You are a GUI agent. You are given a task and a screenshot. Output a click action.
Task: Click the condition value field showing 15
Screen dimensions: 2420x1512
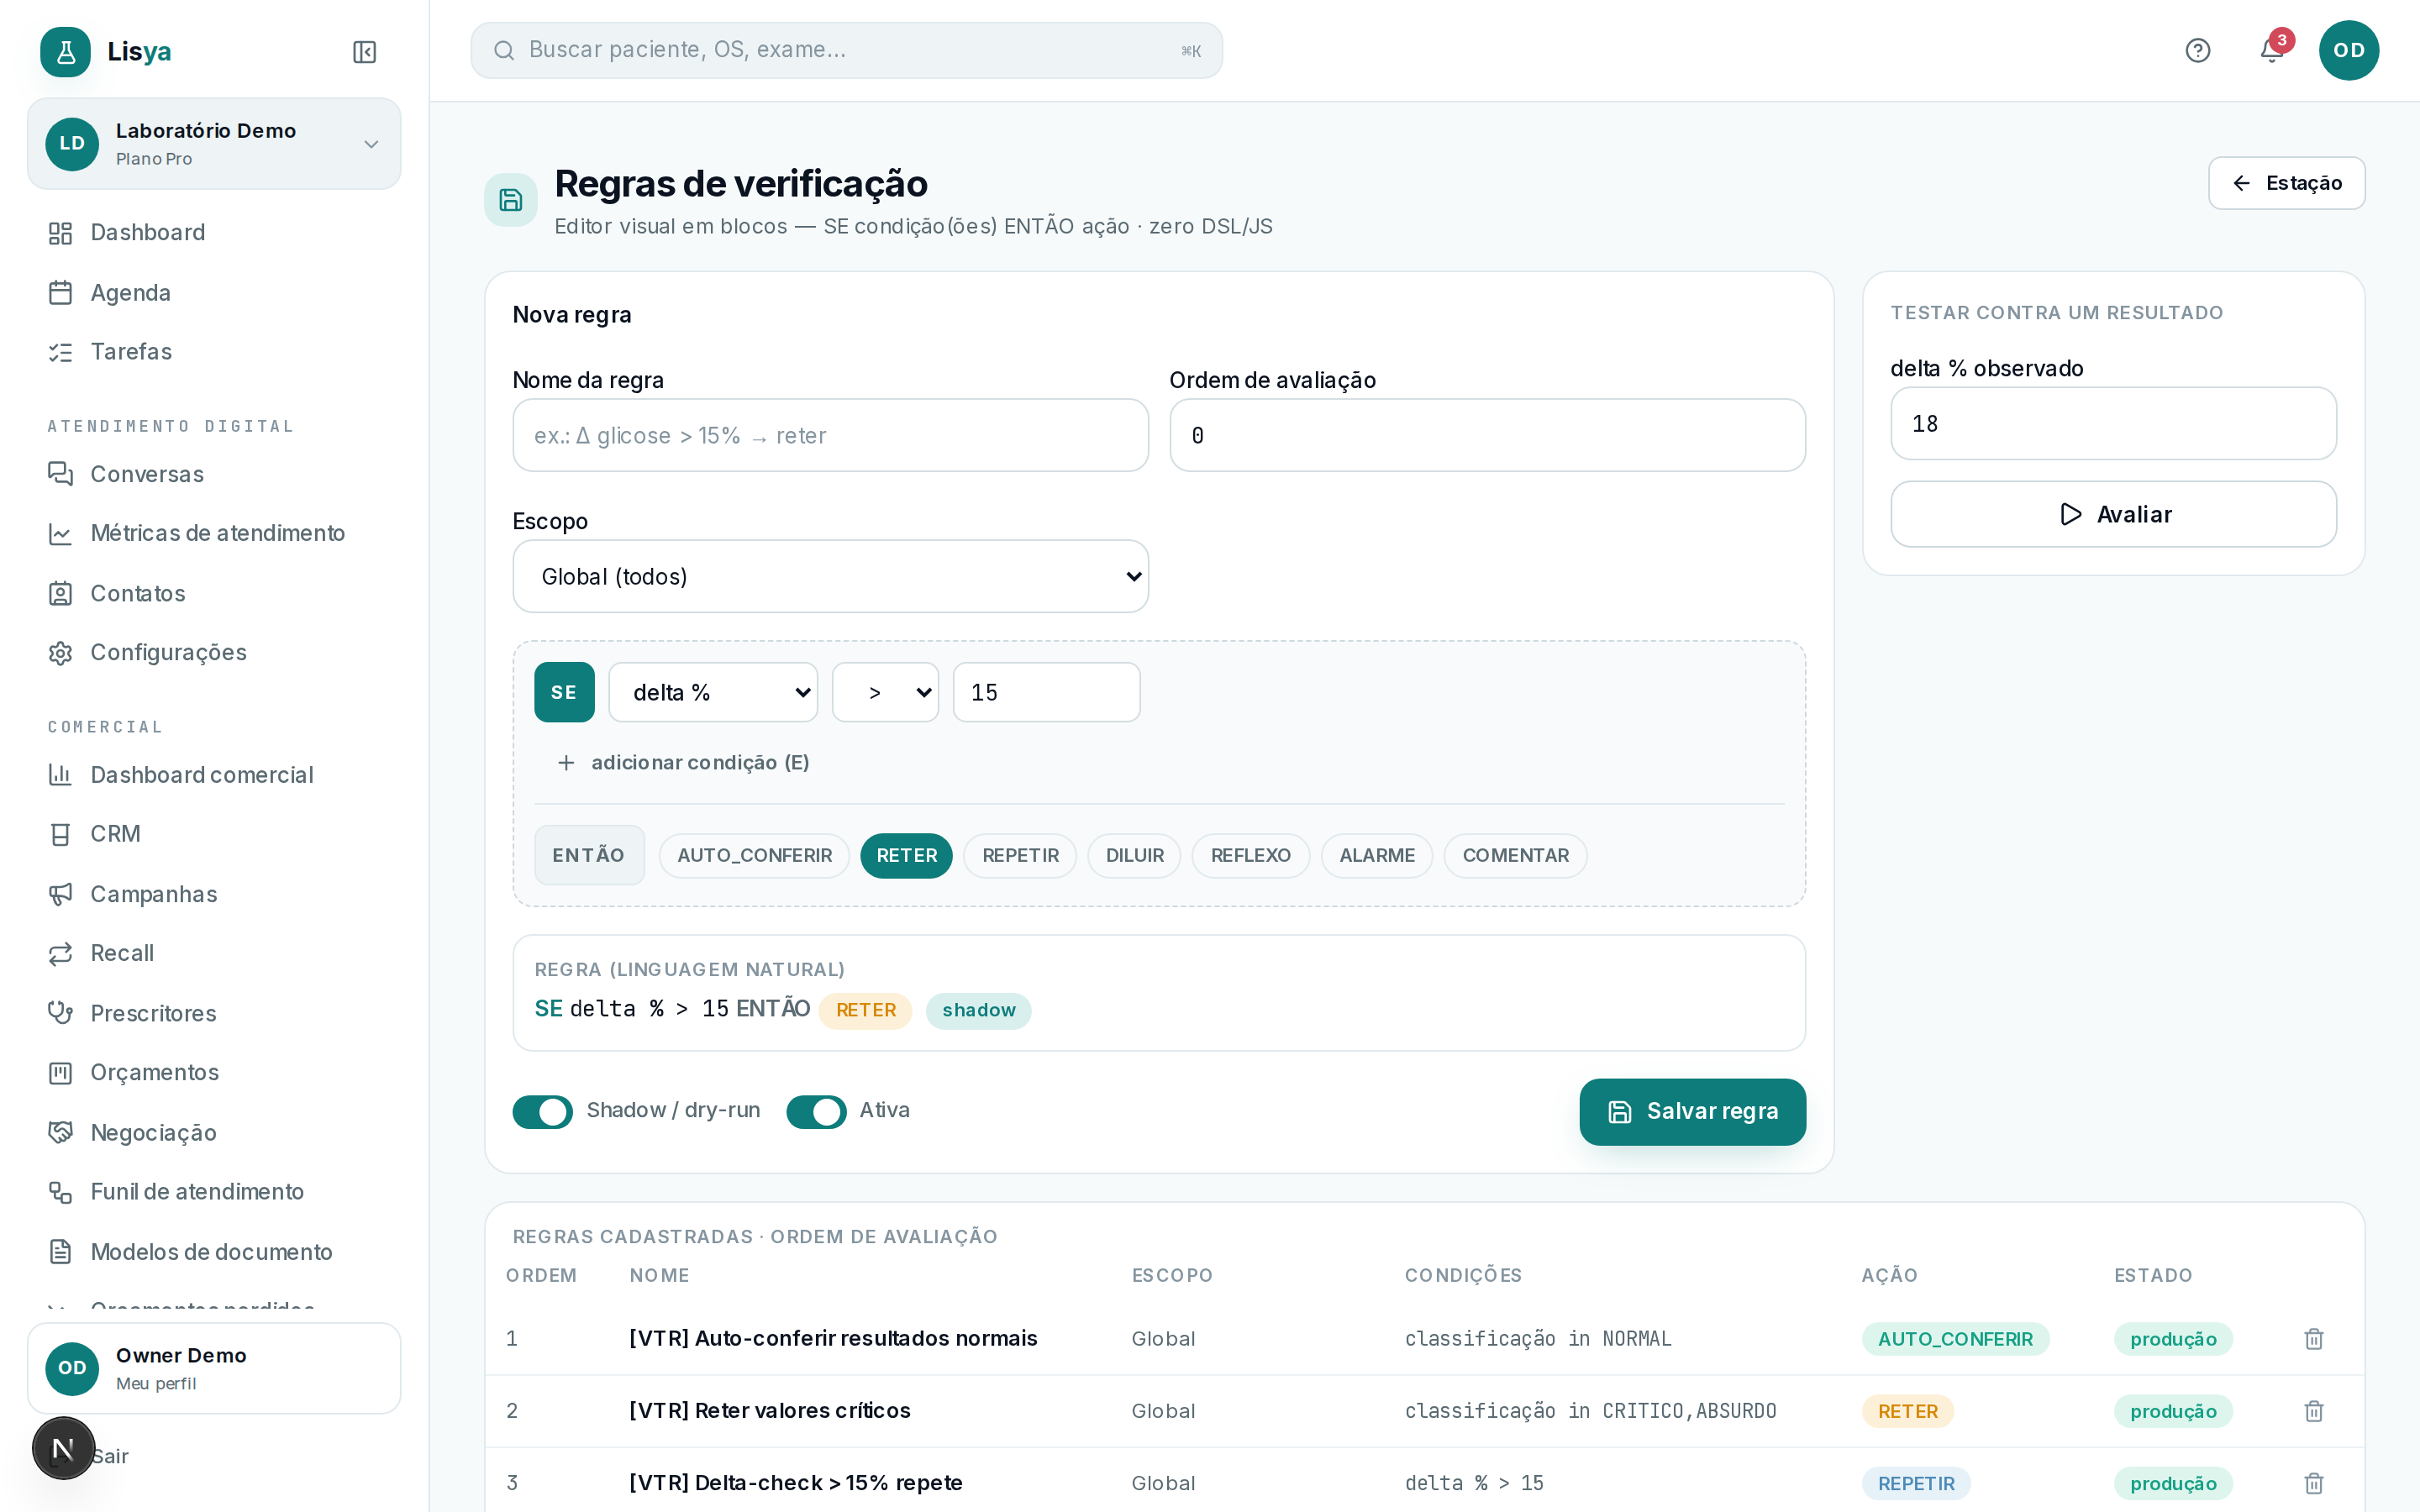[1046, 692]
